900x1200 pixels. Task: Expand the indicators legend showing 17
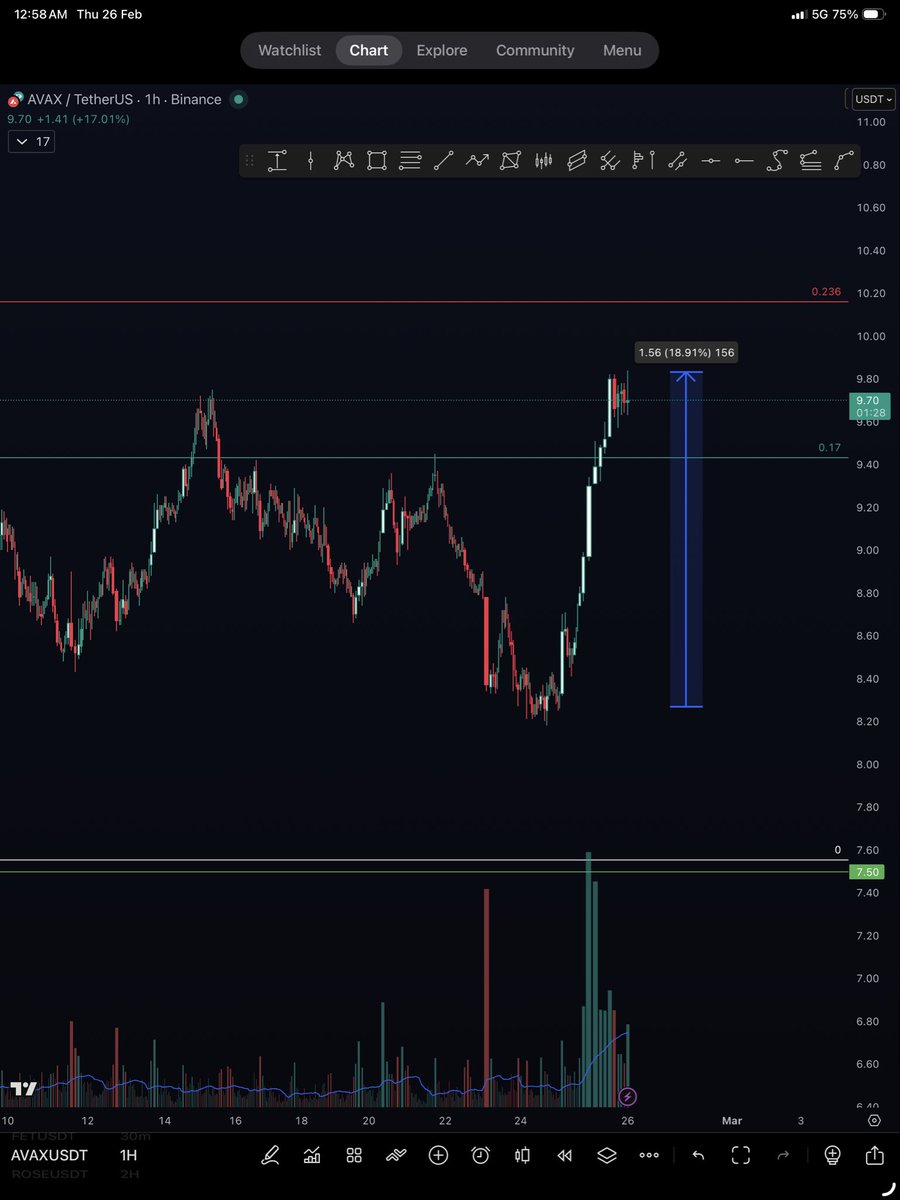coord(31,142)
